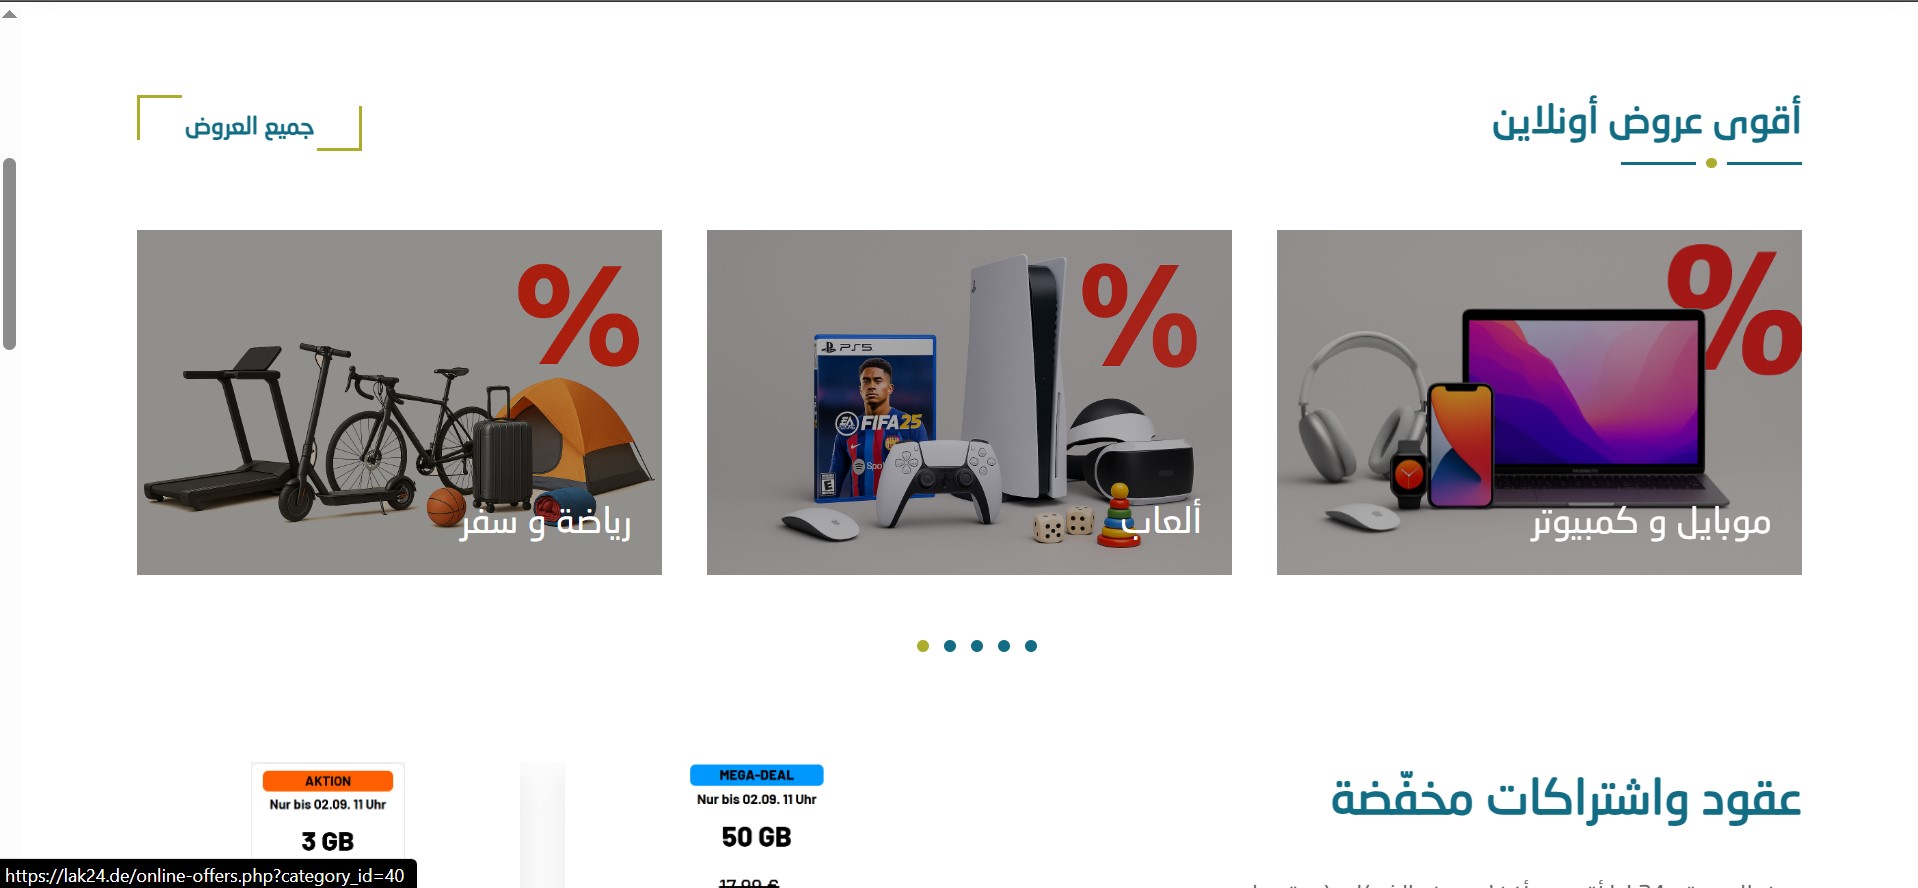1918x888 pixels.
Task: Click the MEGA-DEAL blue badge
Action: pos(757,775)
